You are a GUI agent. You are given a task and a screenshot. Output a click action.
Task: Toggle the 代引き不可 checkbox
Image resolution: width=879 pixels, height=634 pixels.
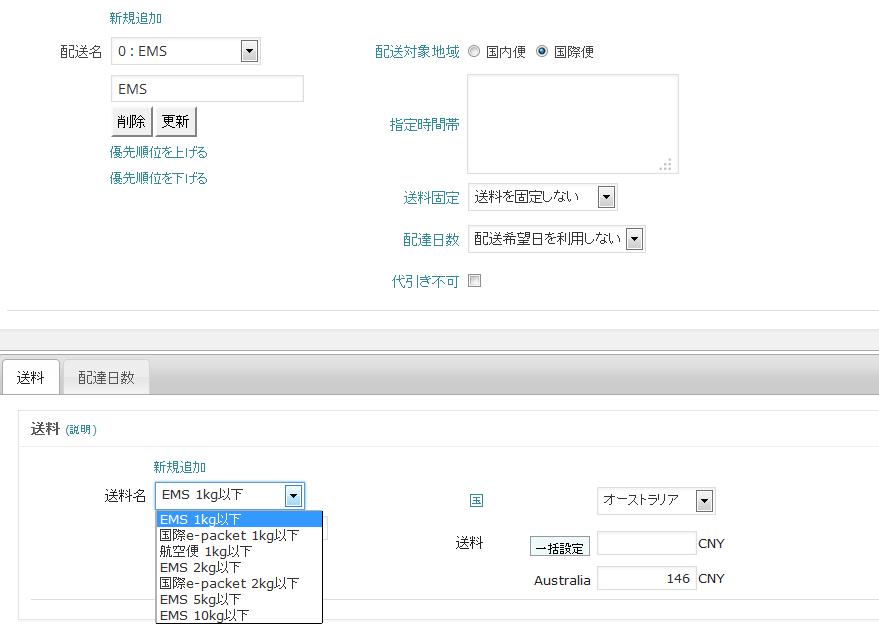tap(474, 281)
